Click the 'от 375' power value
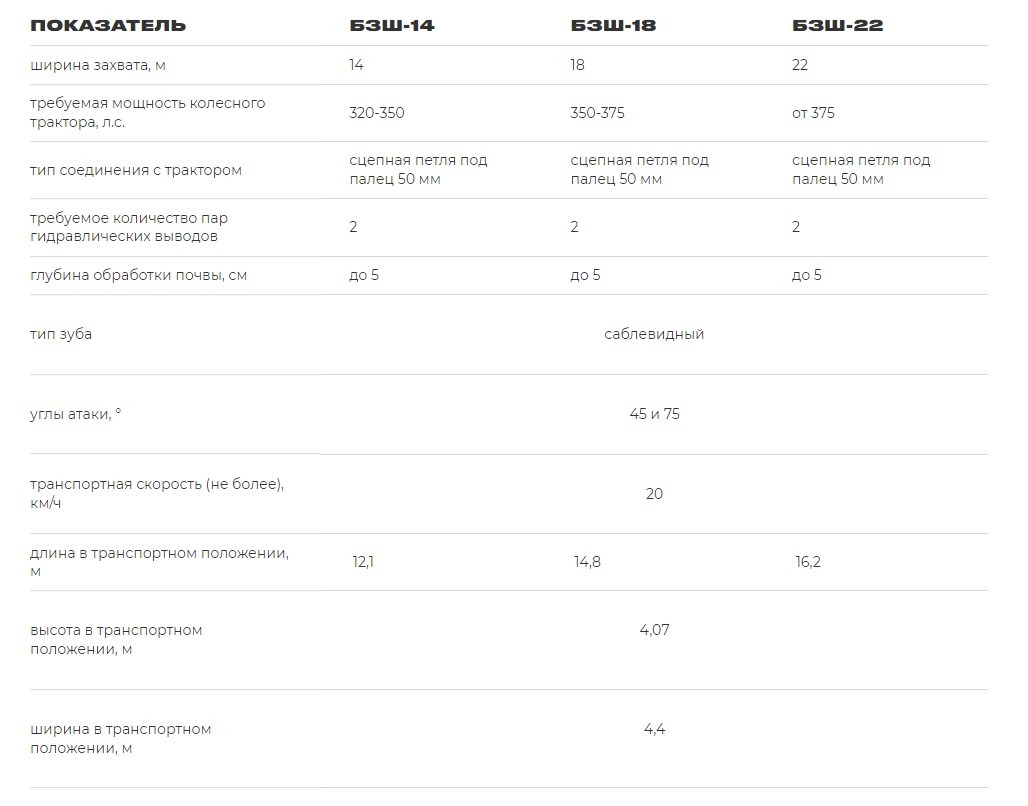1028x806 pixels. (813, 113)
